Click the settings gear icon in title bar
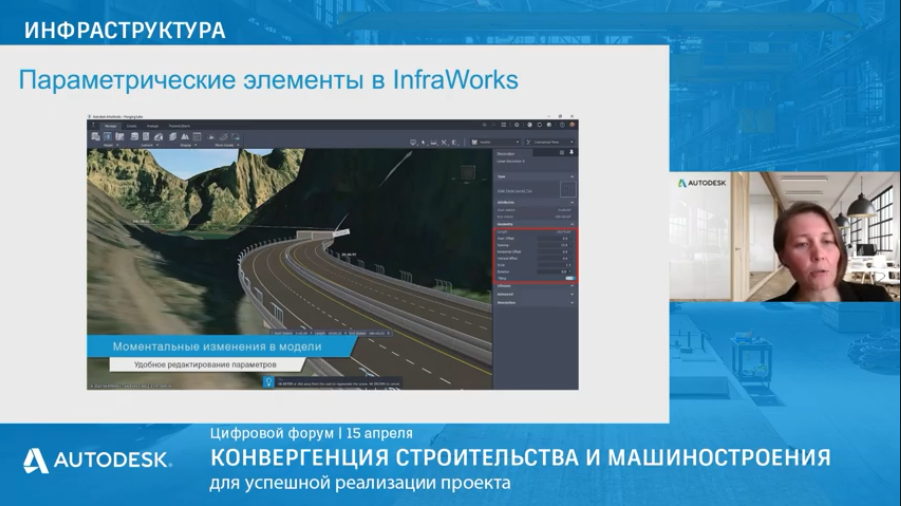Image resolution: width=901 pixels, height=506 pixels. click(x=517, y=125)
